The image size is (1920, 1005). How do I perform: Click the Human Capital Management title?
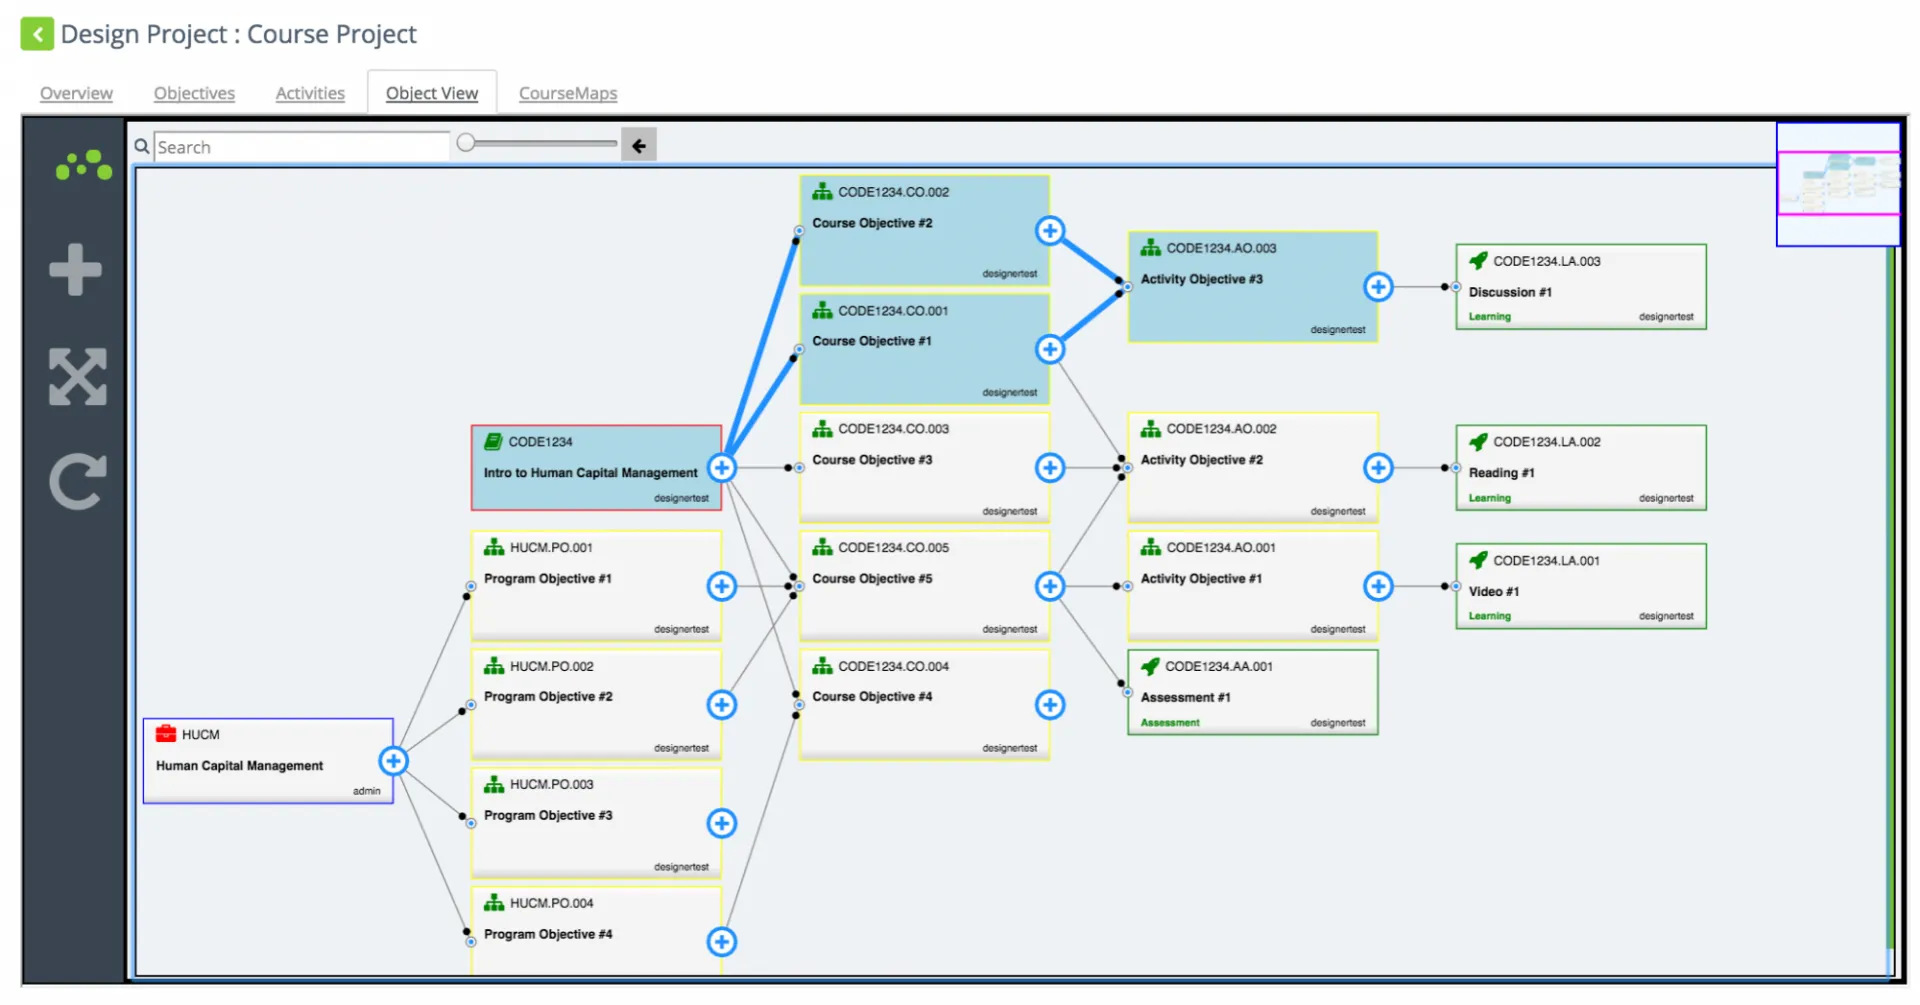(x=239, y=766)
